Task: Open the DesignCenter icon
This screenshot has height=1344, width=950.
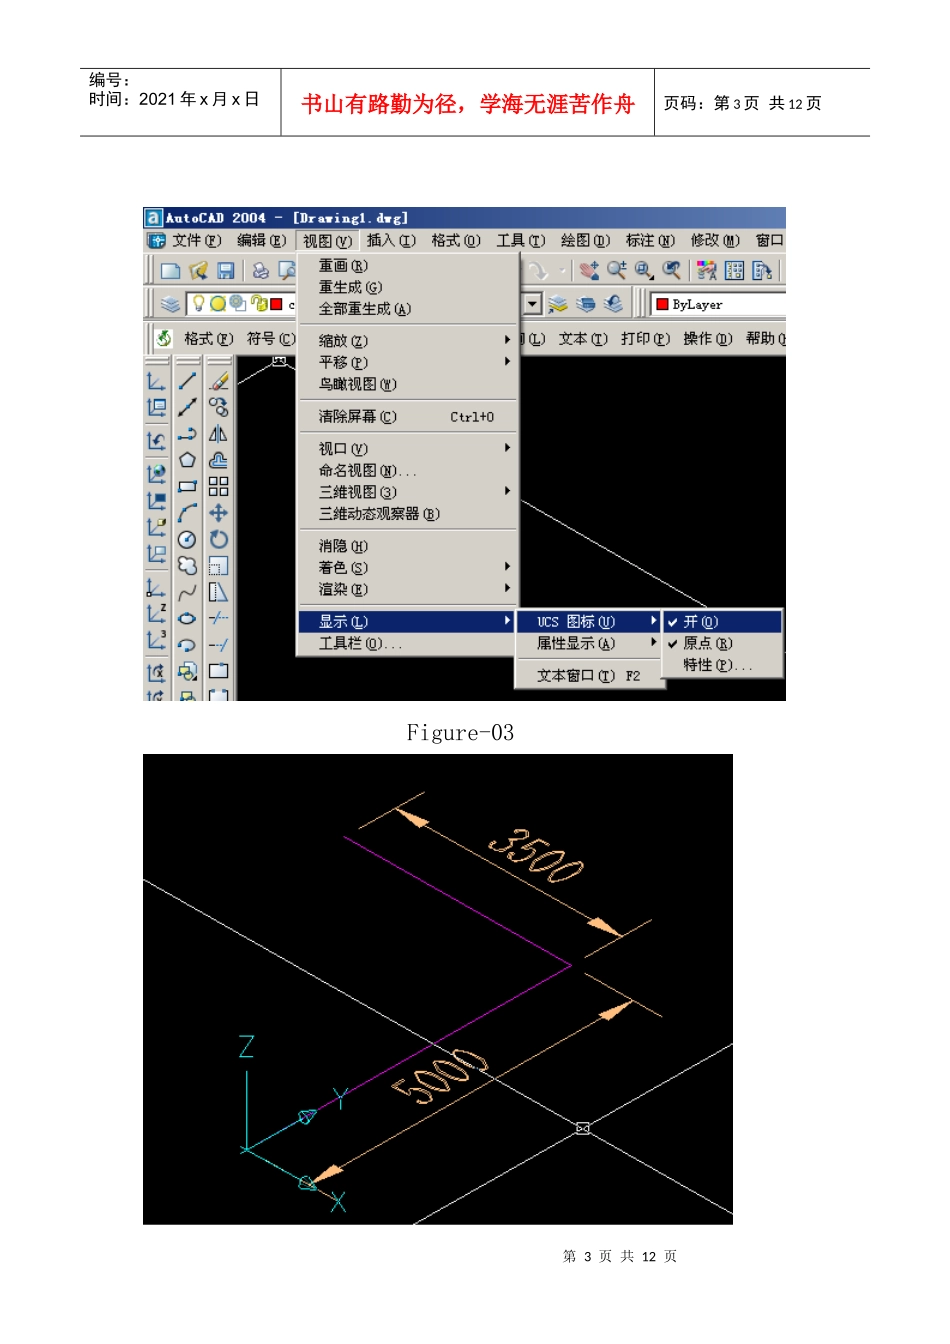Action: pyautogui.click(x=734, y=270)
